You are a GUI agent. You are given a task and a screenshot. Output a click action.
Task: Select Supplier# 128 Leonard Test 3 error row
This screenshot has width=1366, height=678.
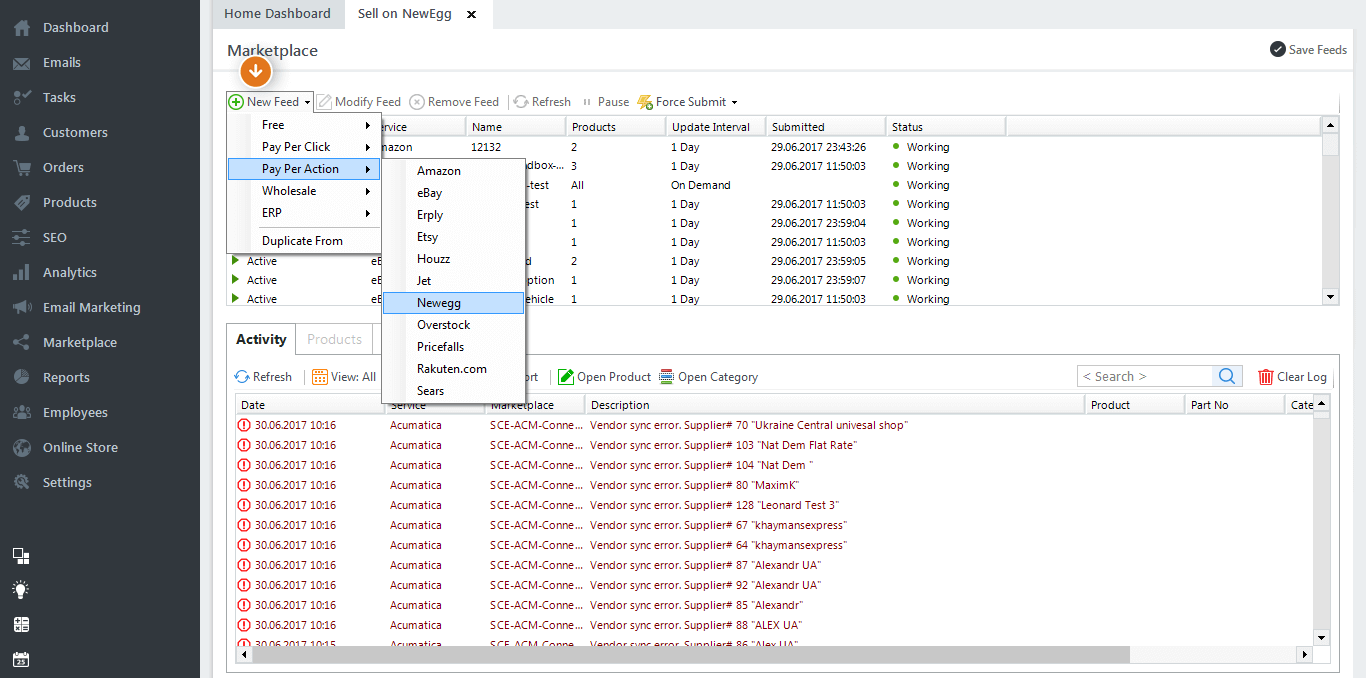(x=774, y=505)
